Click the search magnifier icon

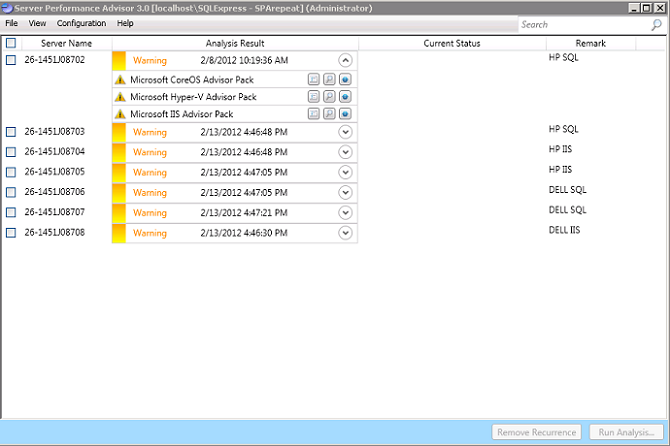point(656,25)
